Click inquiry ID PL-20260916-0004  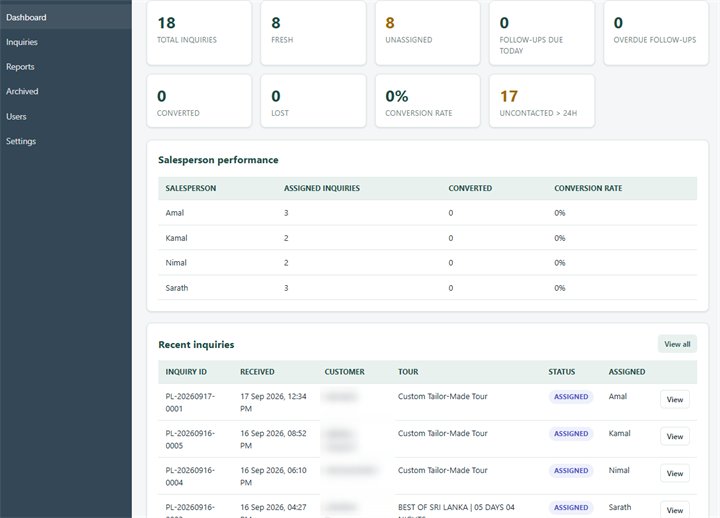pyautogui.click(x=190, y=476)
